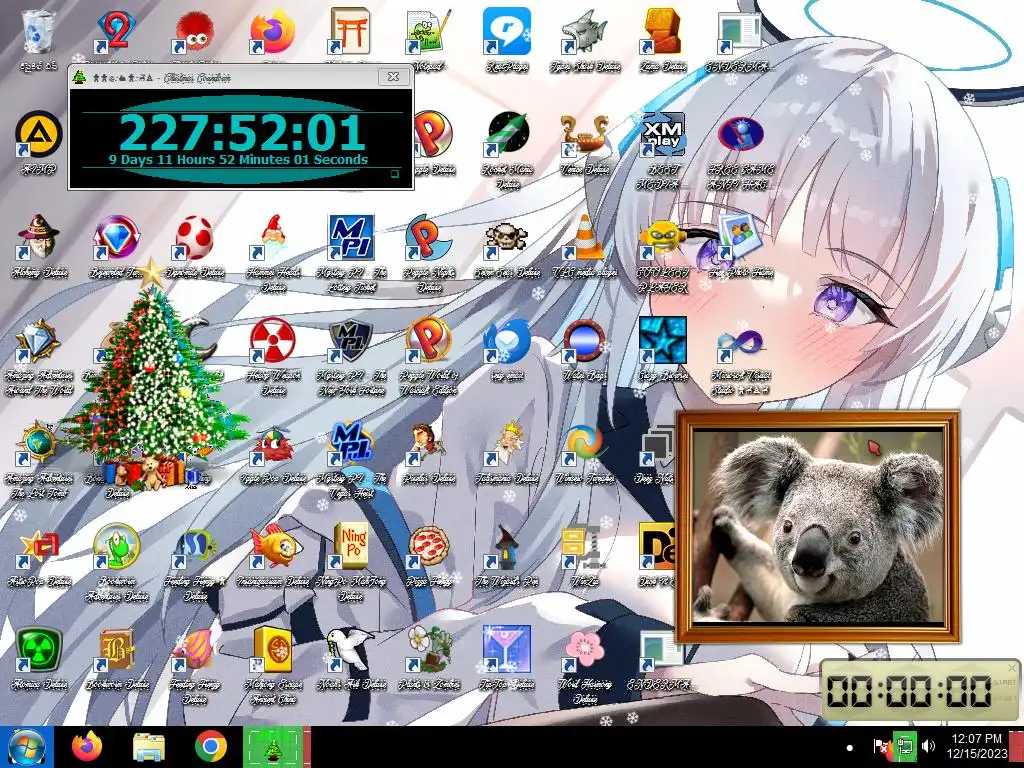1024x768 pixels.
Task: Select Atomica Deluxe green icon
Action: coord(39,649)
